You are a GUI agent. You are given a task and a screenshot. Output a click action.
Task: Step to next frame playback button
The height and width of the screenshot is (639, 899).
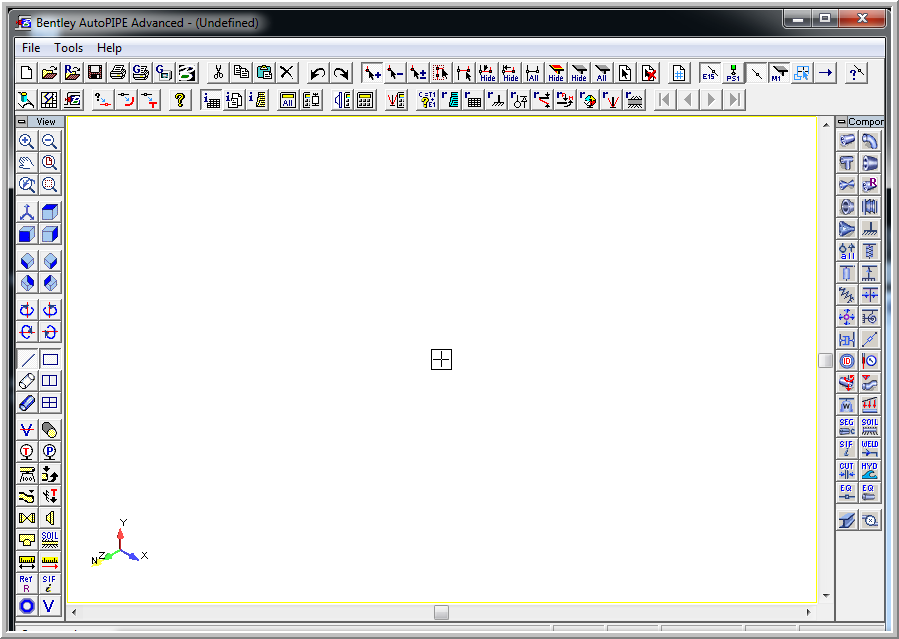(711, 100)
